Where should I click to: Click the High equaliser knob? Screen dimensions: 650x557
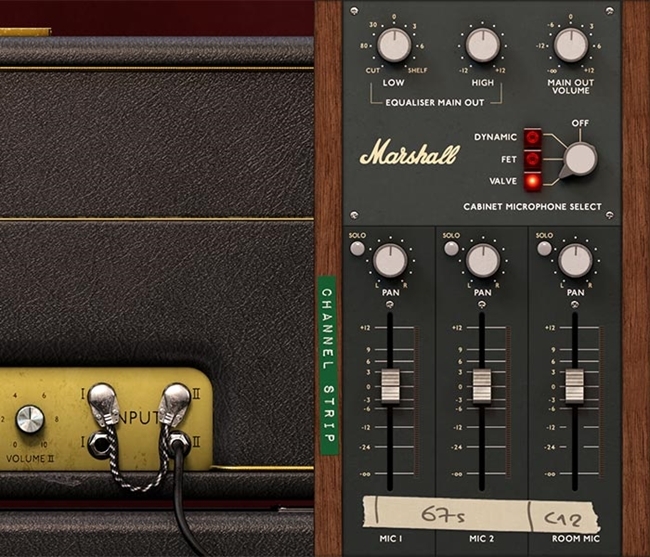point(483,45)
